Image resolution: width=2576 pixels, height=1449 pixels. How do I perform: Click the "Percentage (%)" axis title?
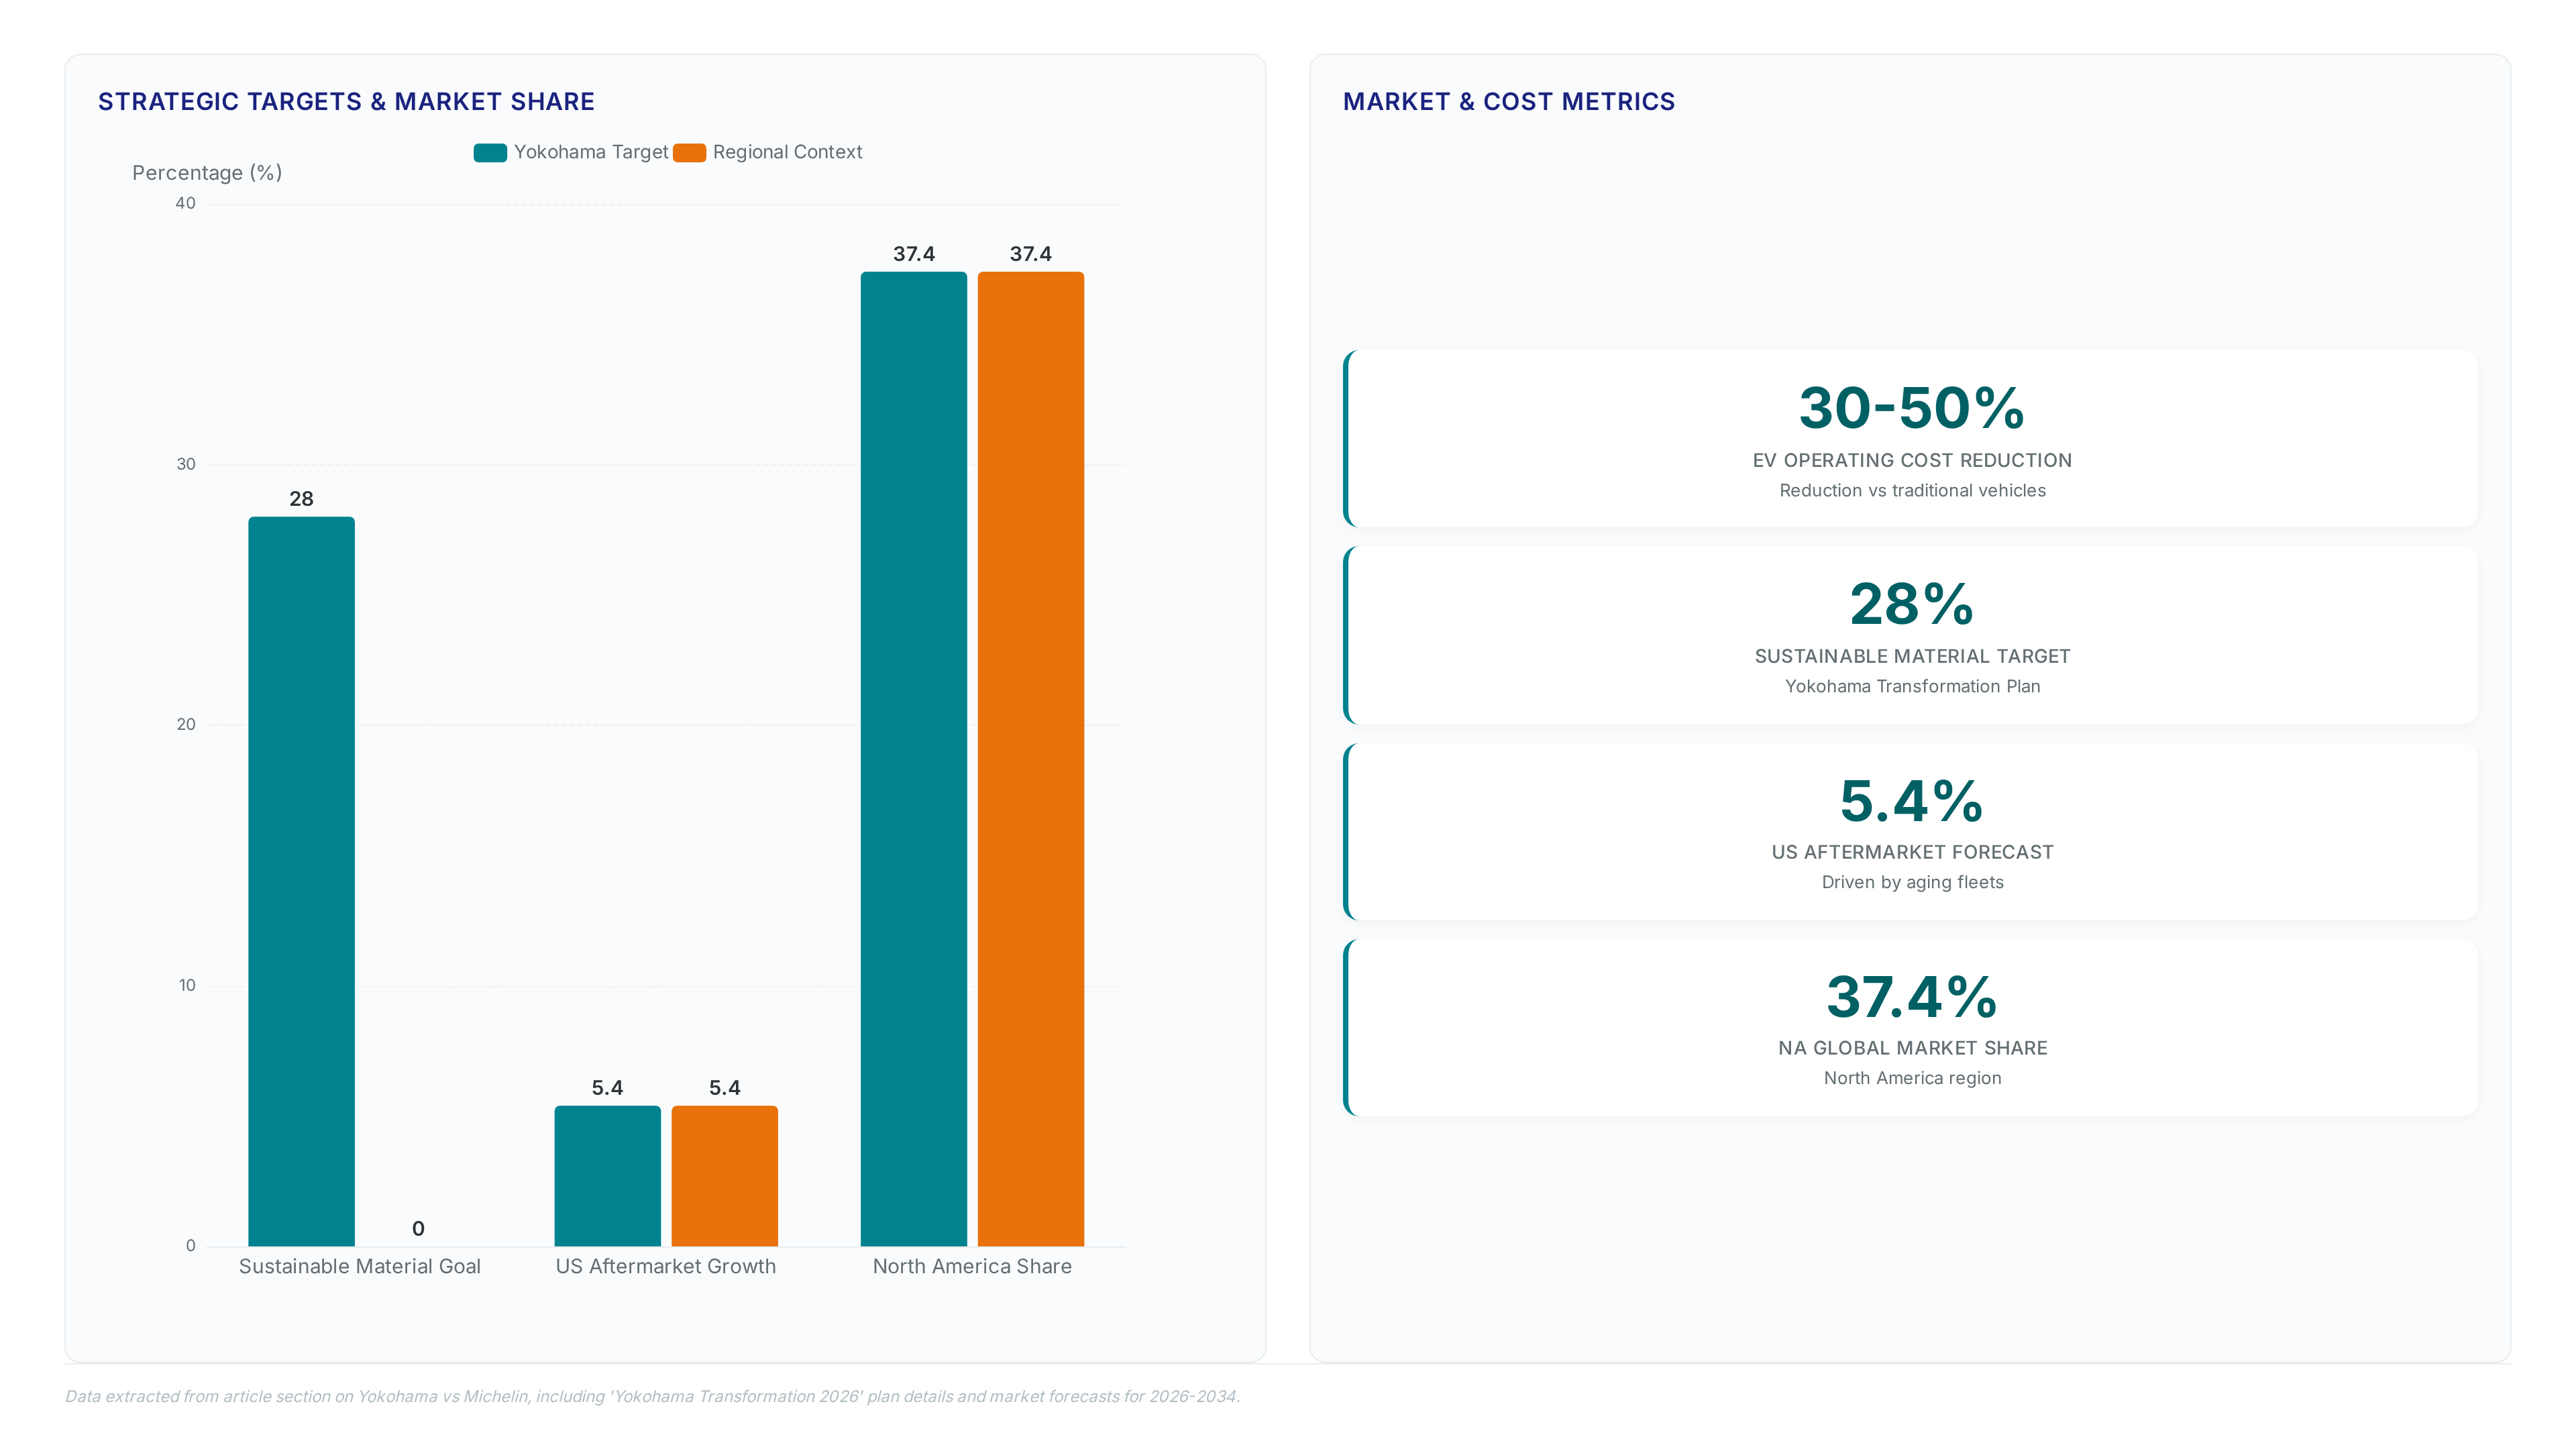pos(207,173)
